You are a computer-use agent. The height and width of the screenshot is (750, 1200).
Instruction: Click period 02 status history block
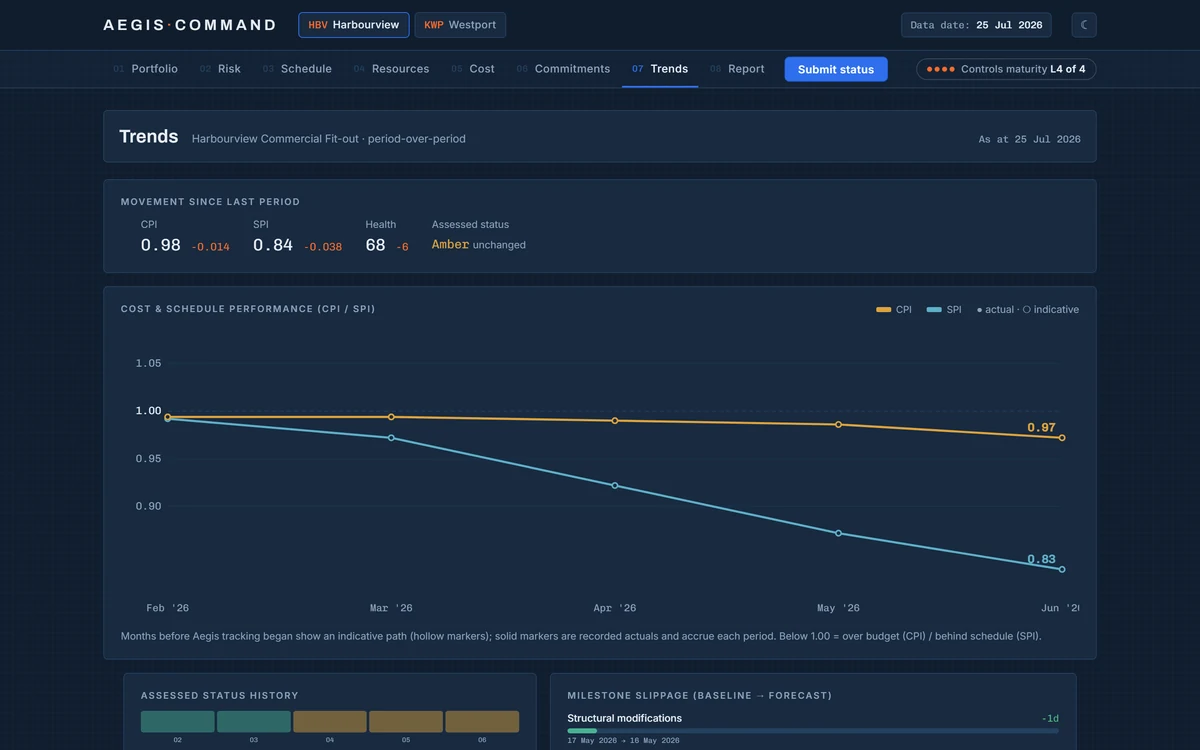[x=178, y=722]
